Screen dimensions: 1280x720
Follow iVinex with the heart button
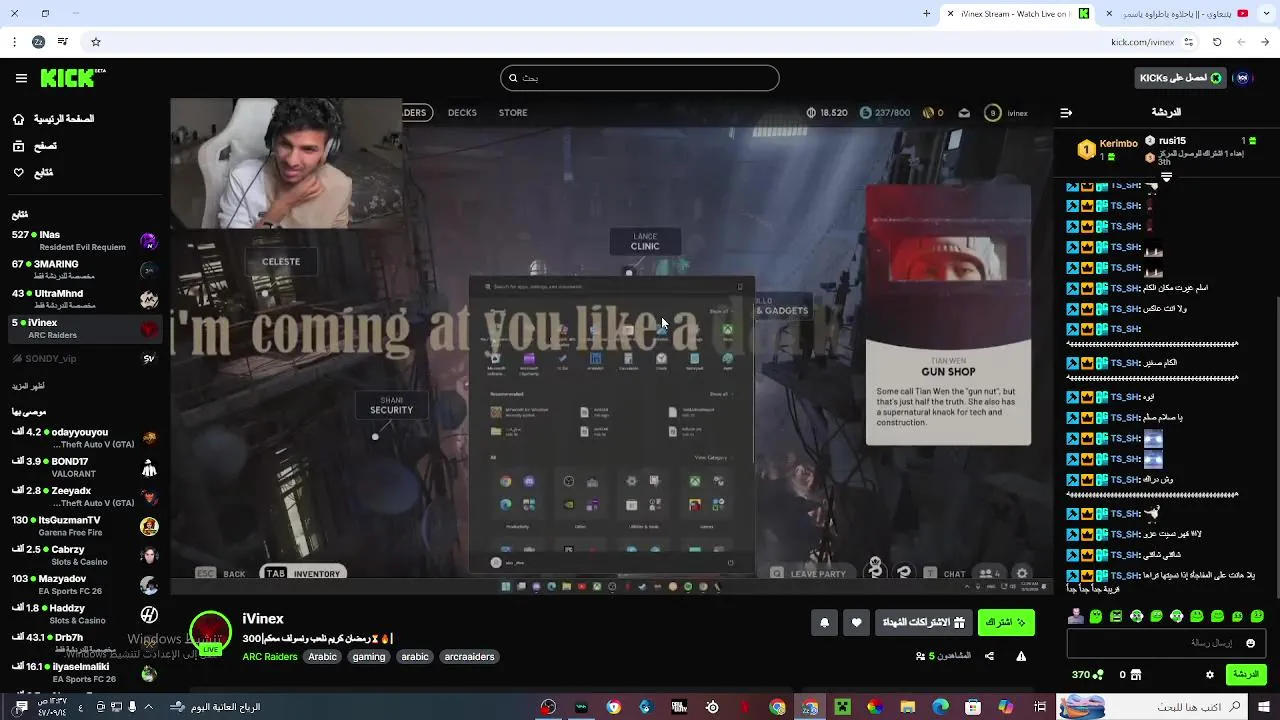pyautogui.click(x=856, y=623)
